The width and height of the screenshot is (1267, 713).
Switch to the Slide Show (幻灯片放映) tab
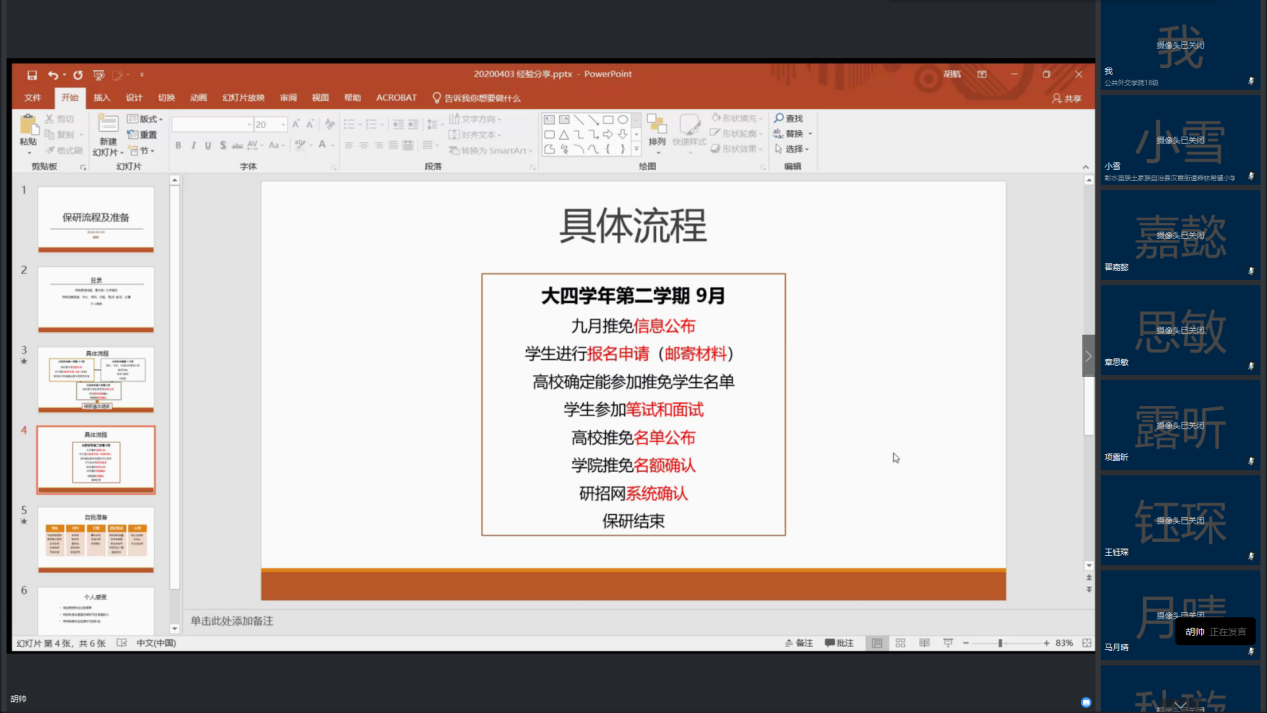click(243, 98)
